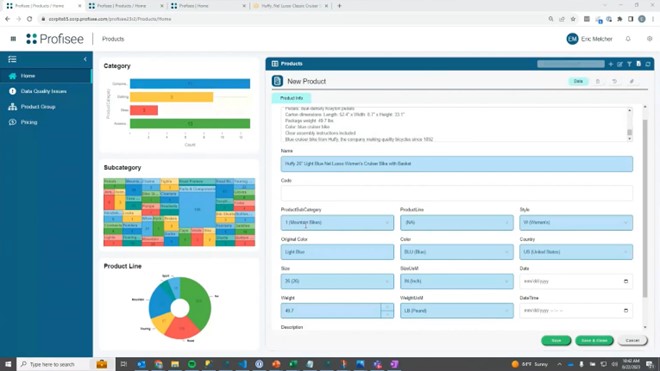This screenshot has width=660, height=371.
Task: Click the form's vertical scrollbar
Action: [x=645, y=208]
